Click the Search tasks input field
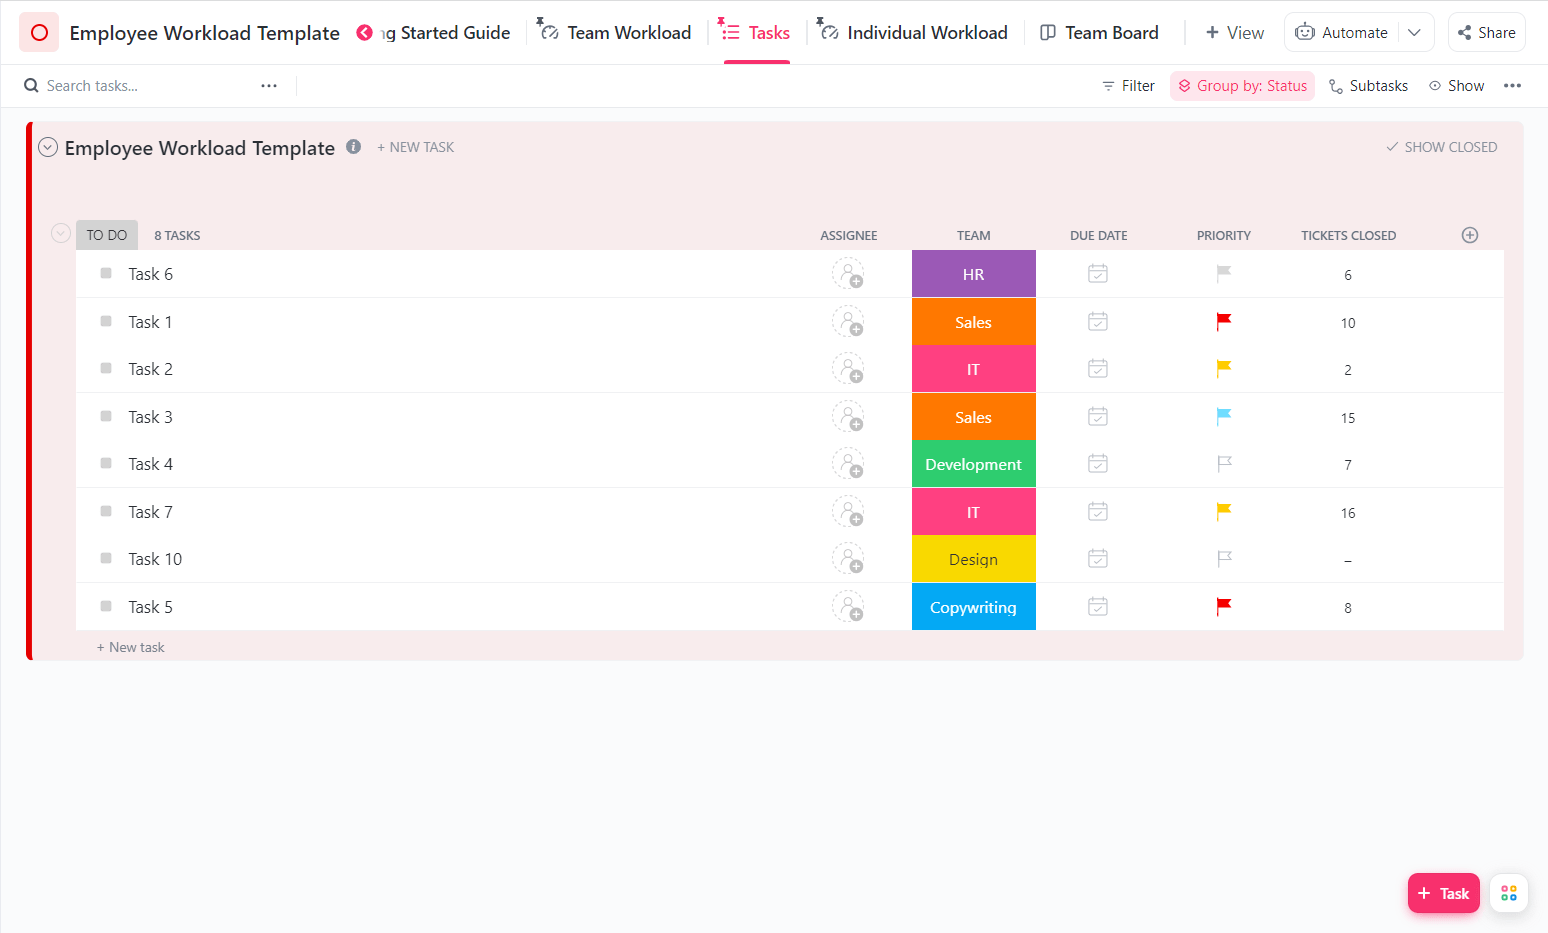This screenshot has width=1548, height=933. click(x=140, y=86)
